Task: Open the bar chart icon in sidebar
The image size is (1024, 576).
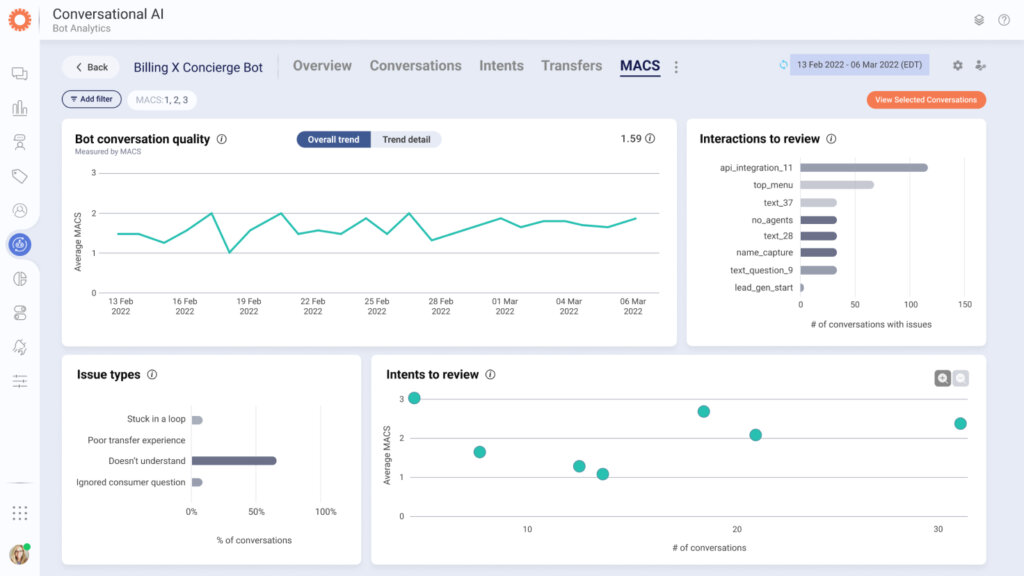Action: [x=19, y=108]
